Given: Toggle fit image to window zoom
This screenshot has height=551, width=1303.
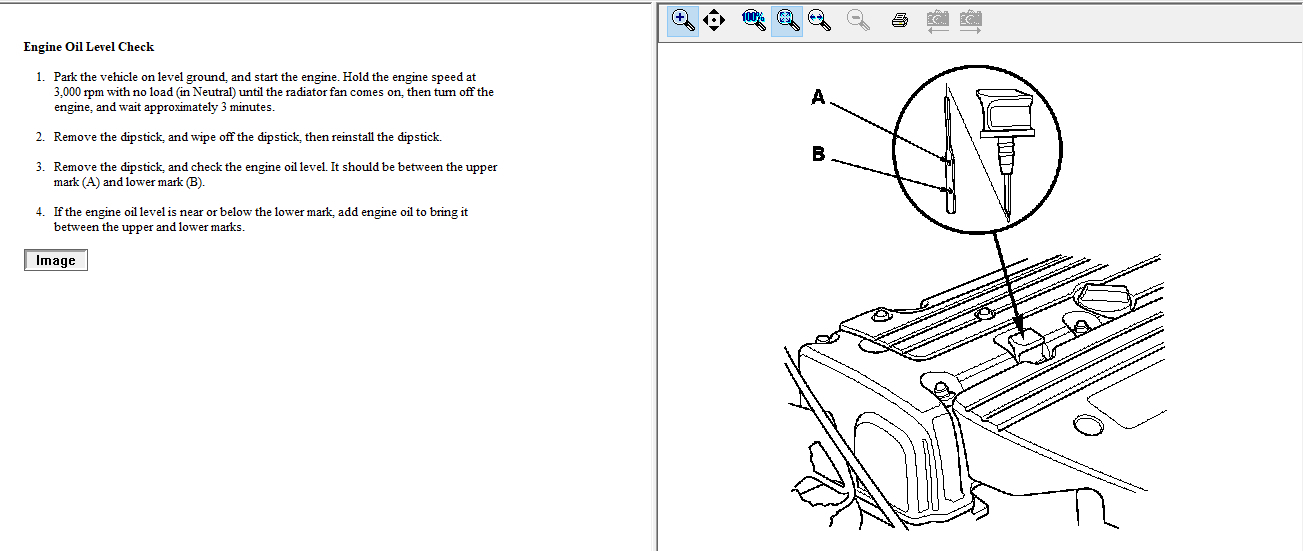Looking at the screenshot, I should 787,20.
